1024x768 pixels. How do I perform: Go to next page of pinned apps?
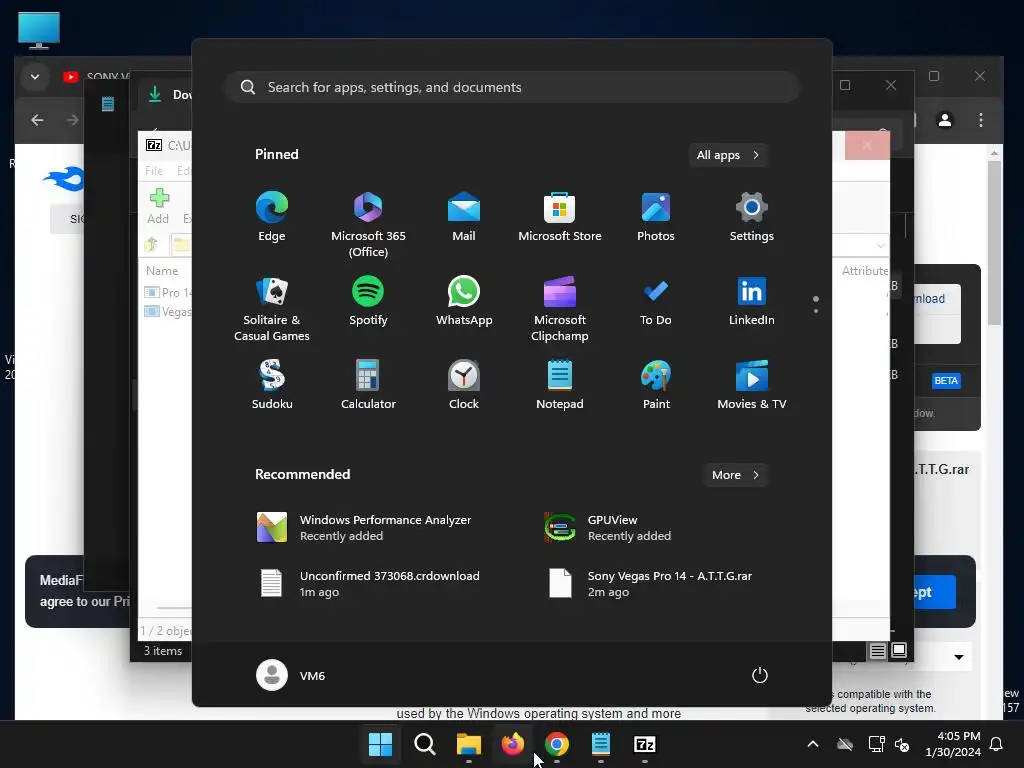tap(816, 311)
